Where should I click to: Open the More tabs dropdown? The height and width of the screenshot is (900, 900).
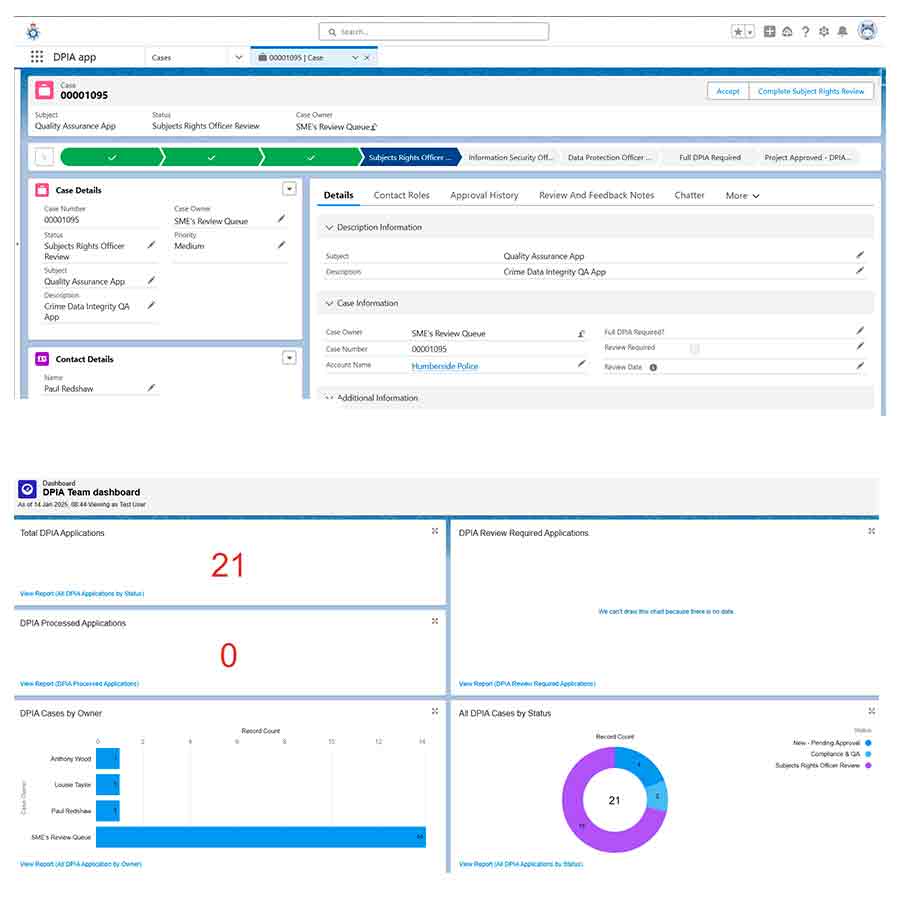(742, 196)
